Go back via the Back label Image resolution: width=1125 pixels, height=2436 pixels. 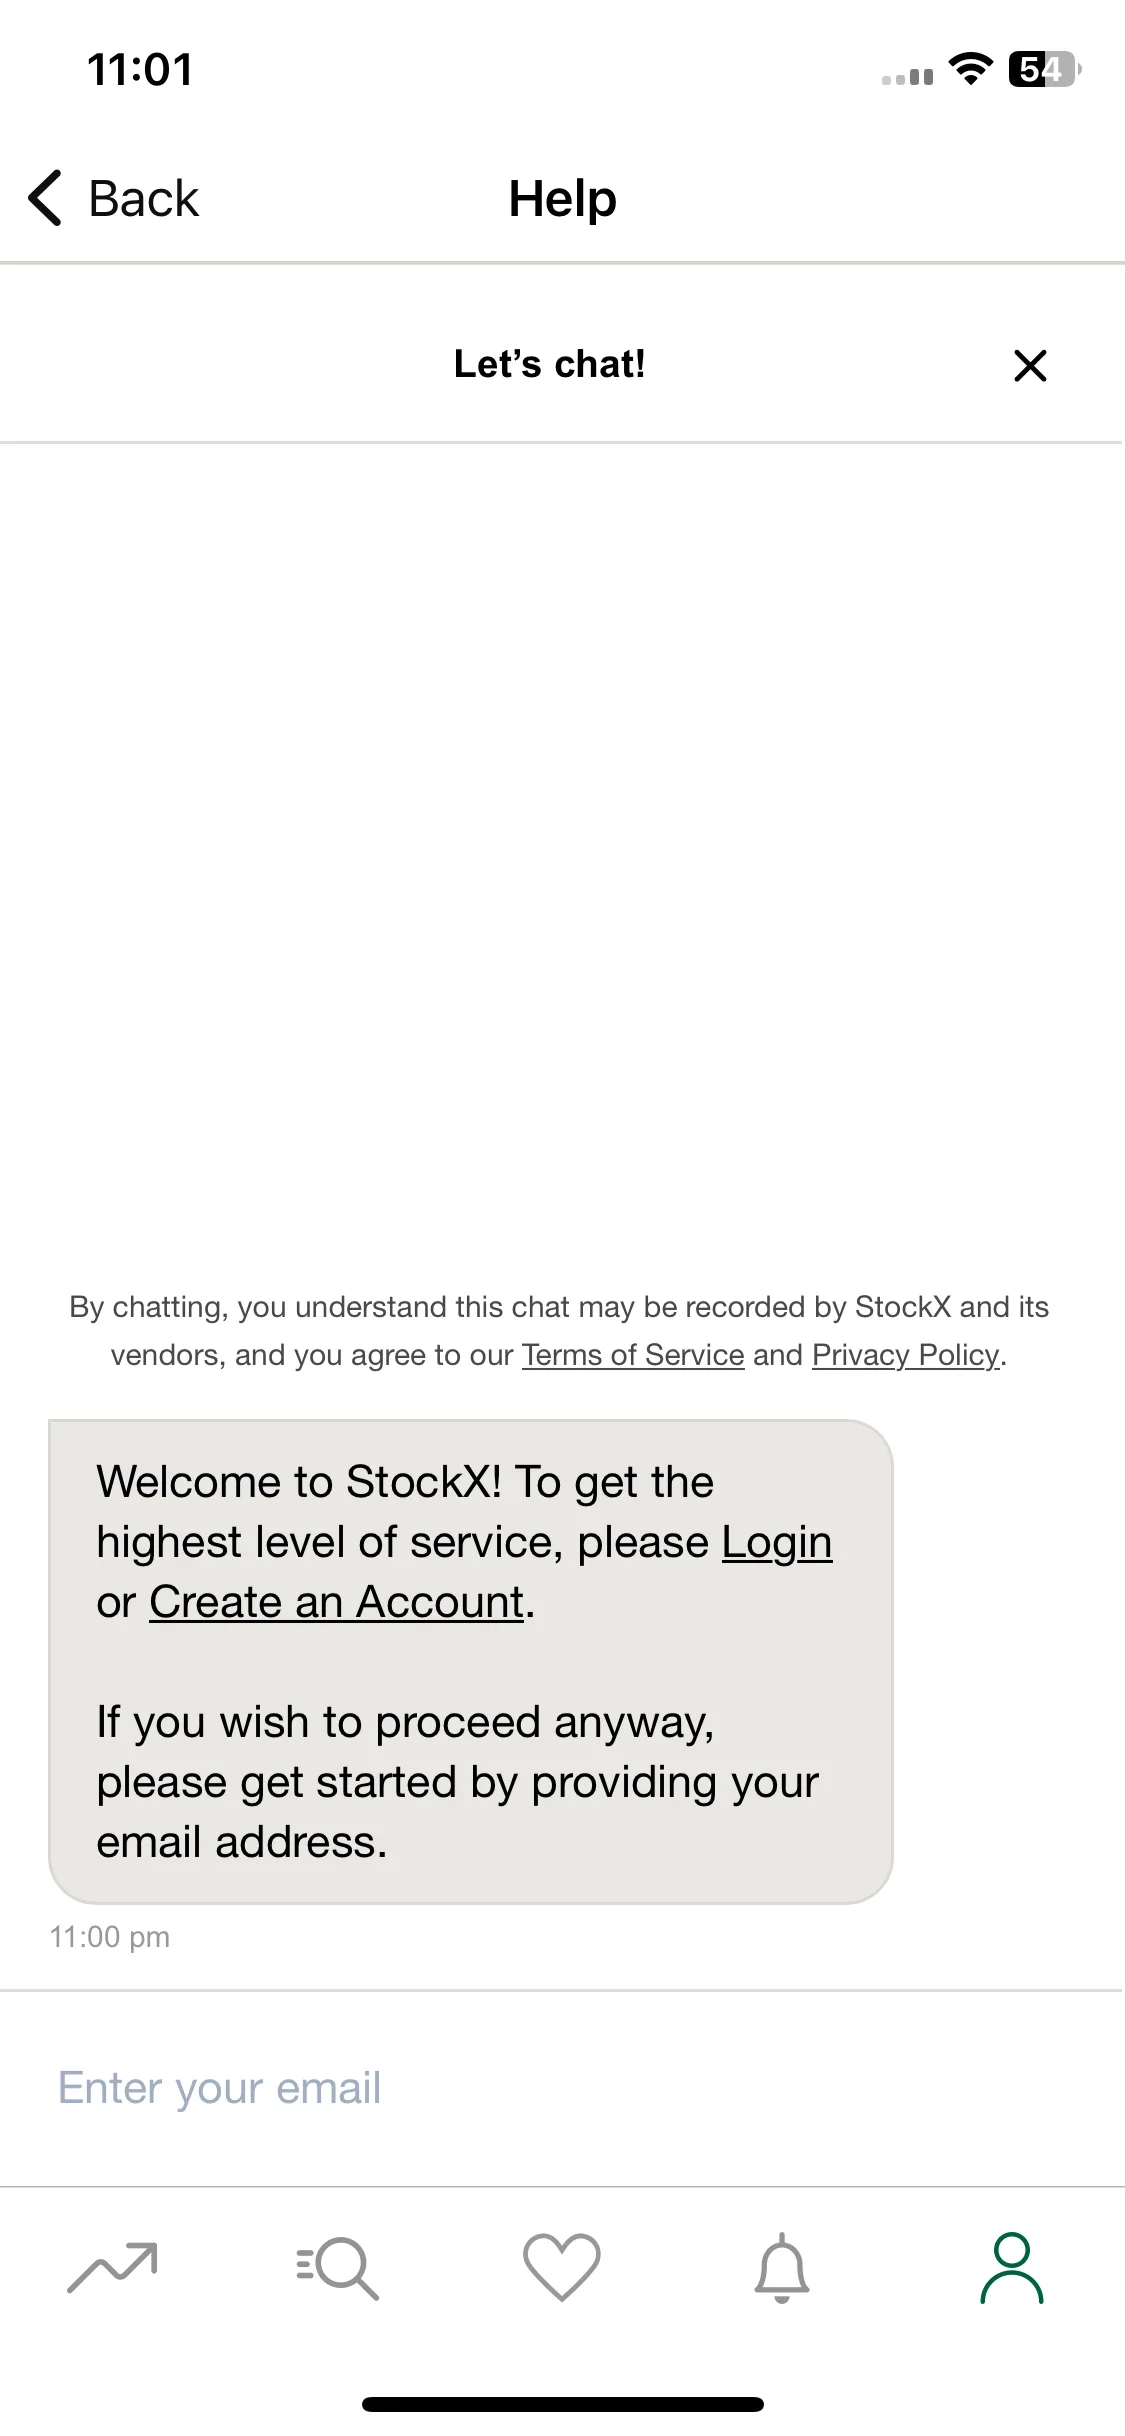coord(144,198)
